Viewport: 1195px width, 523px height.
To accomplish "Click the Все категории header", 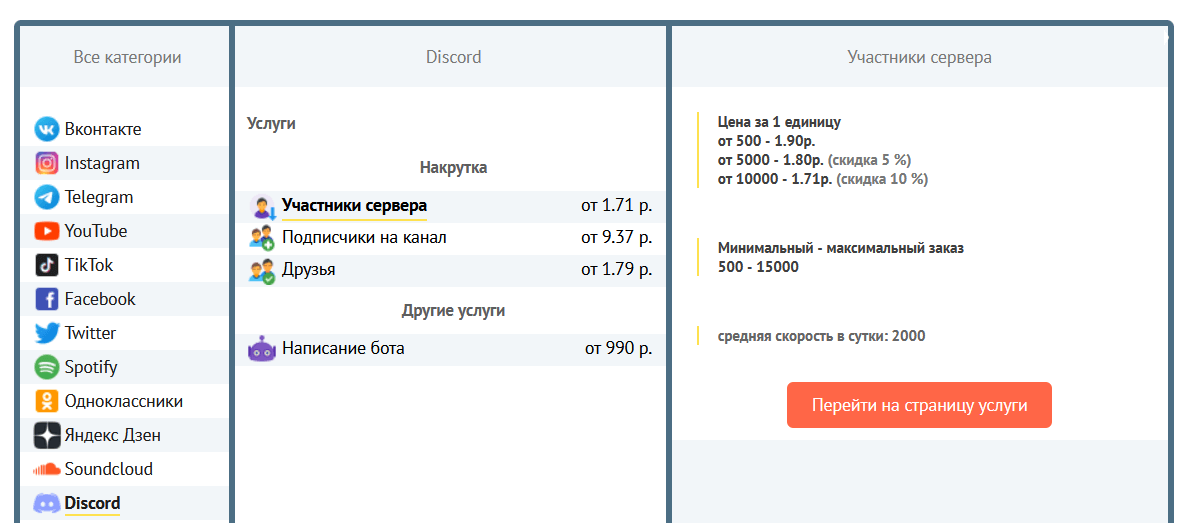I will pyautogui.click(x=127, y=58).
